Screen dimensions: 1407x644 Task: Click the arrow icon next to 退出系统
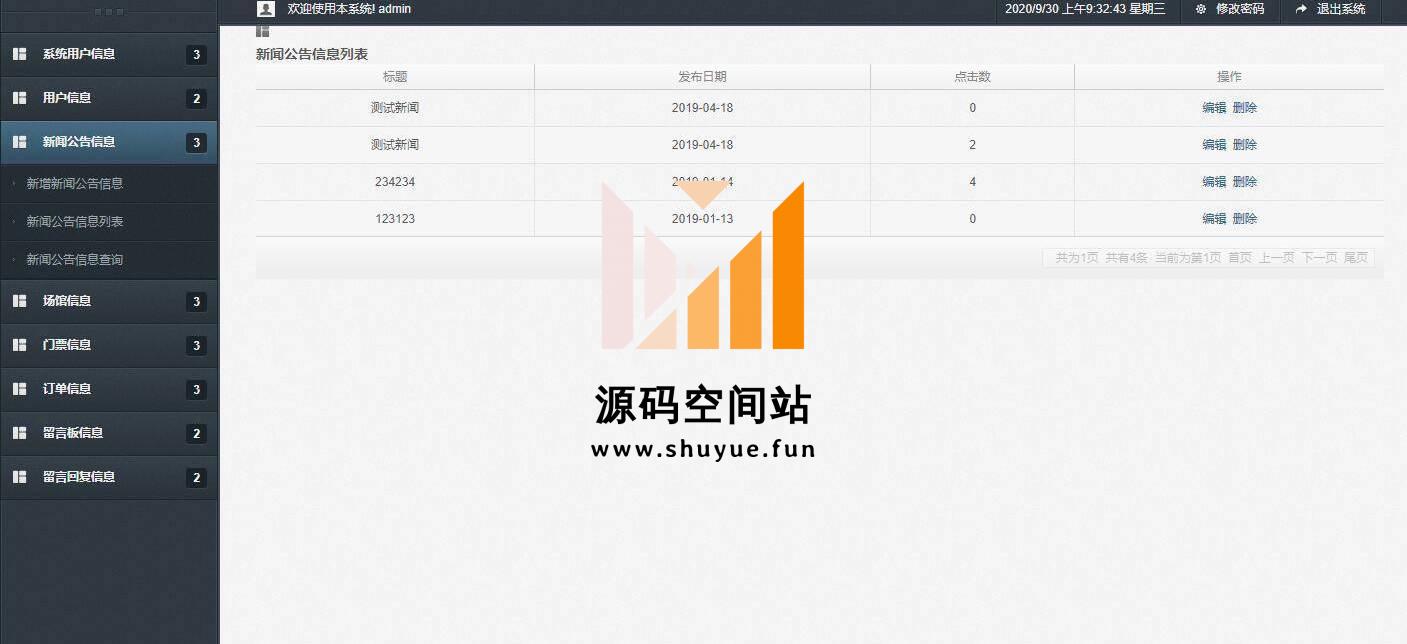(1301, 9)
